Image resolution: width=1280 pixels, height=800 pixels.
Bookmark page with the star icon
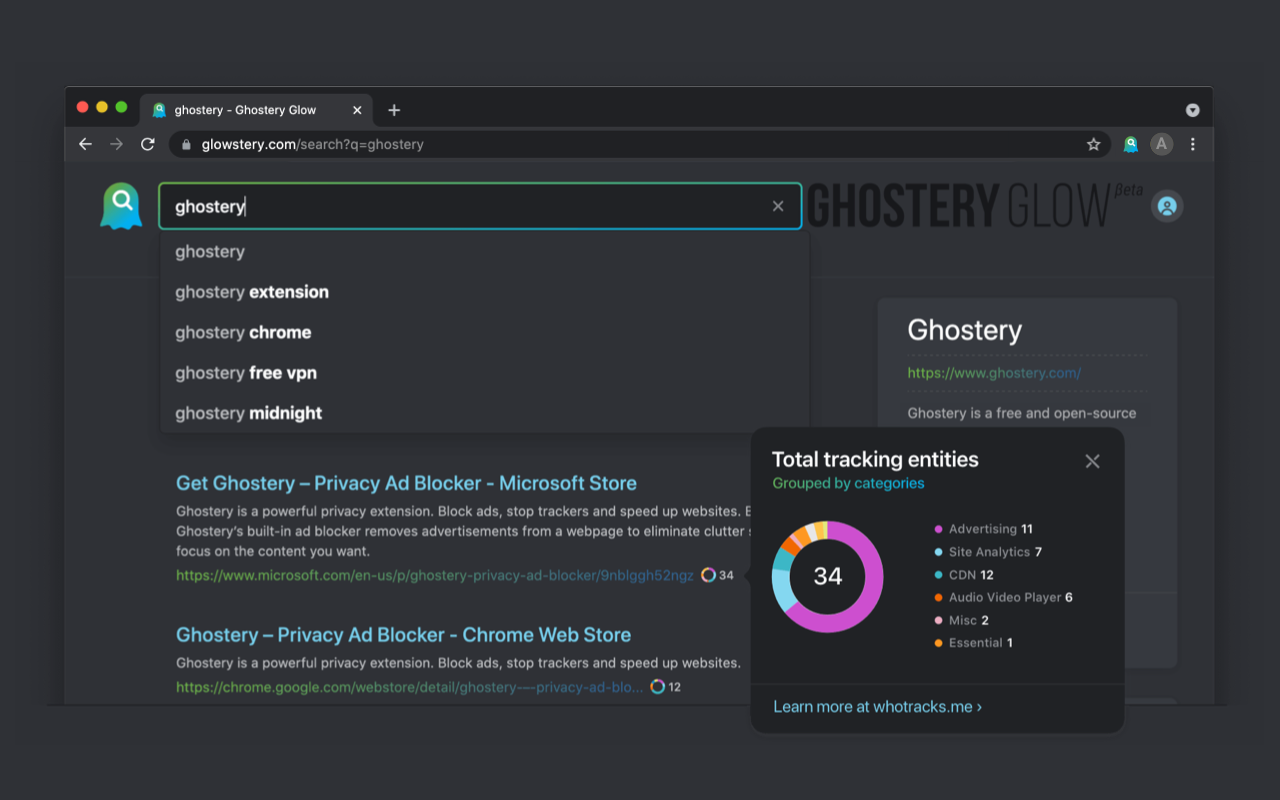(1094, 144)
